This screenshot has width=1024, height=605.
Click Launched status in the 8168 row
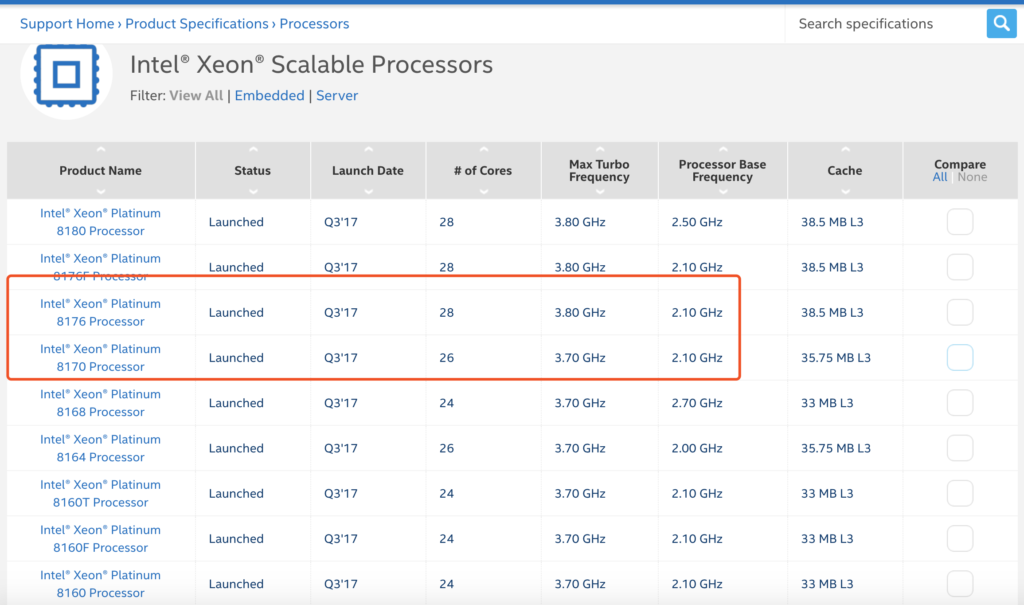pos(236,402)
